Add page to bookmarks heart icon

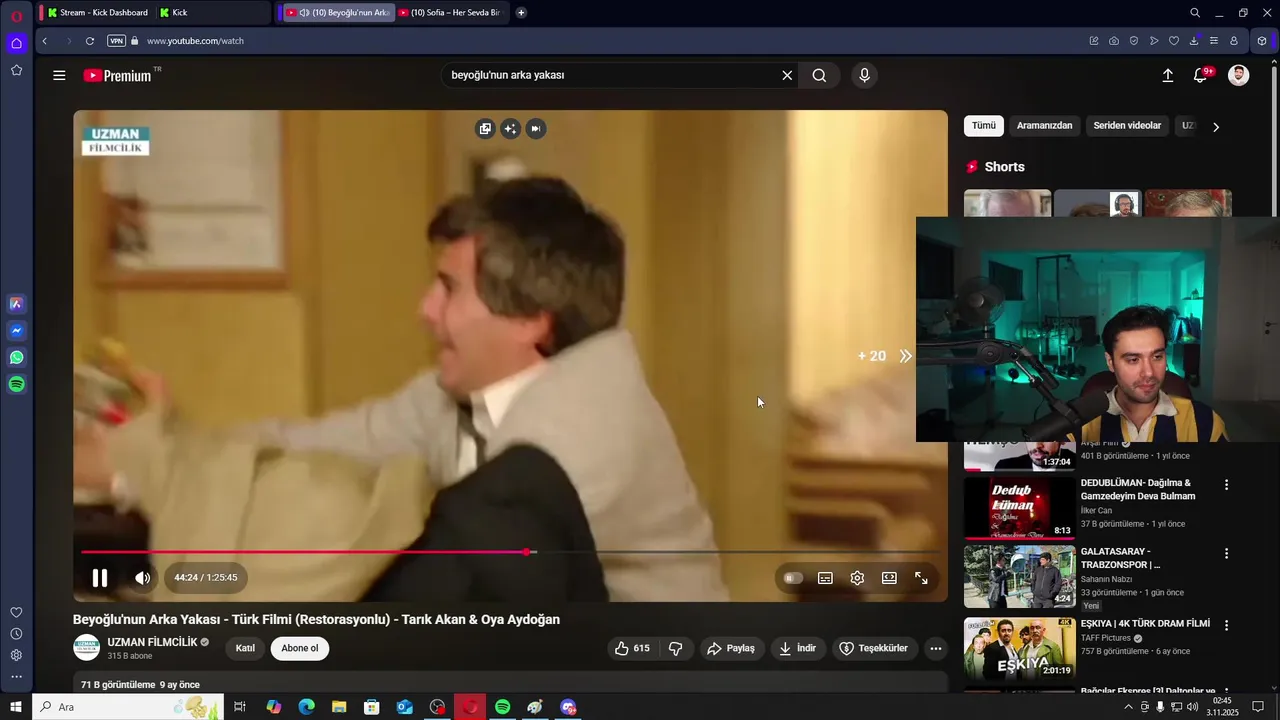coord(1174,41)
